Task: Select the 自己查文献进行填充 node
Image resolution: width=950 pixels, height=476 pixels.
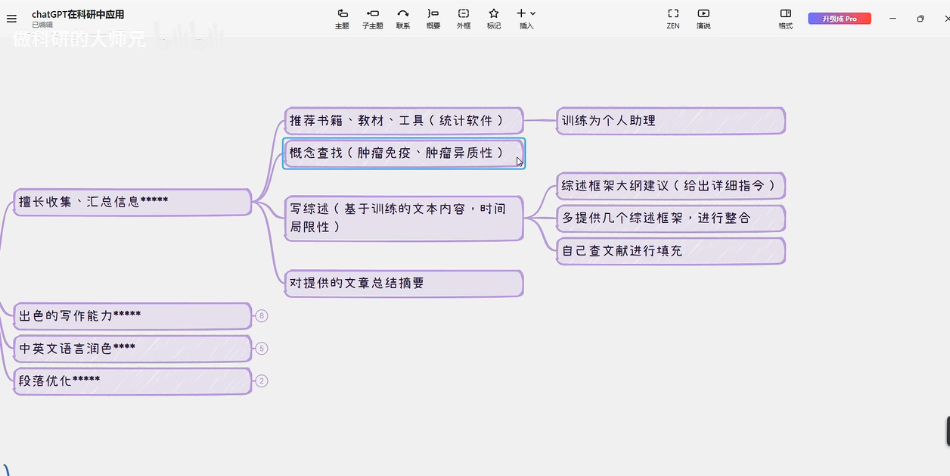Action: (671, 251)
